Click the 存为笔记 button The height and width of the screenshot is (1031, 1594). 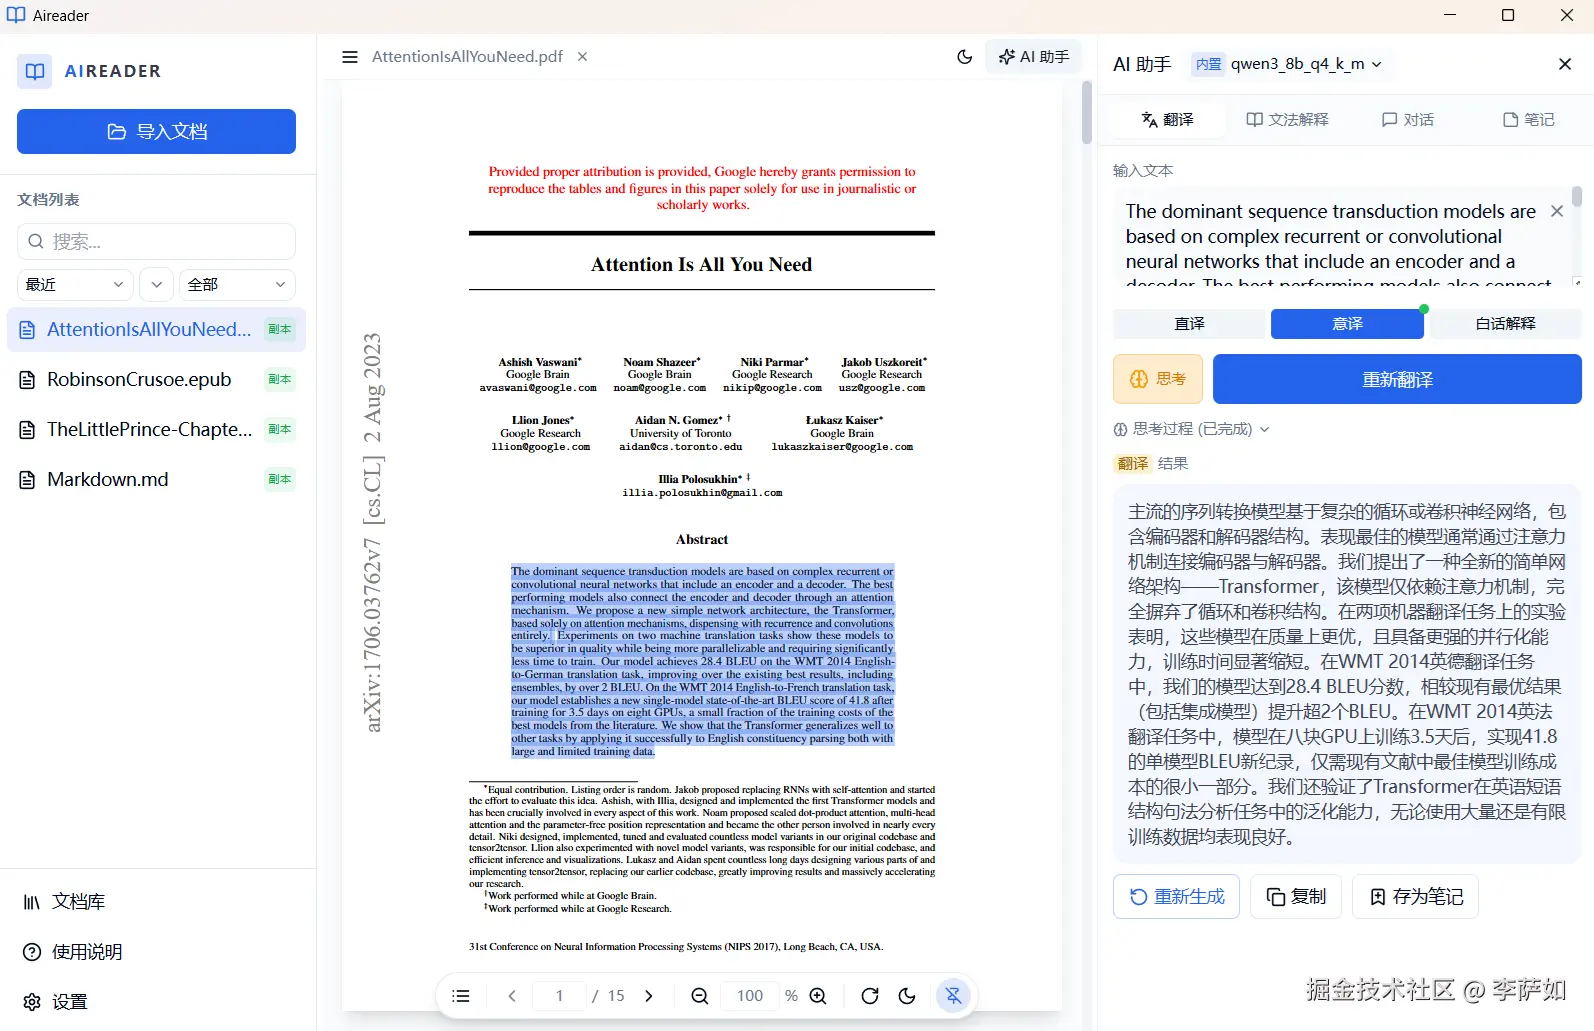tap(1415, 897)
